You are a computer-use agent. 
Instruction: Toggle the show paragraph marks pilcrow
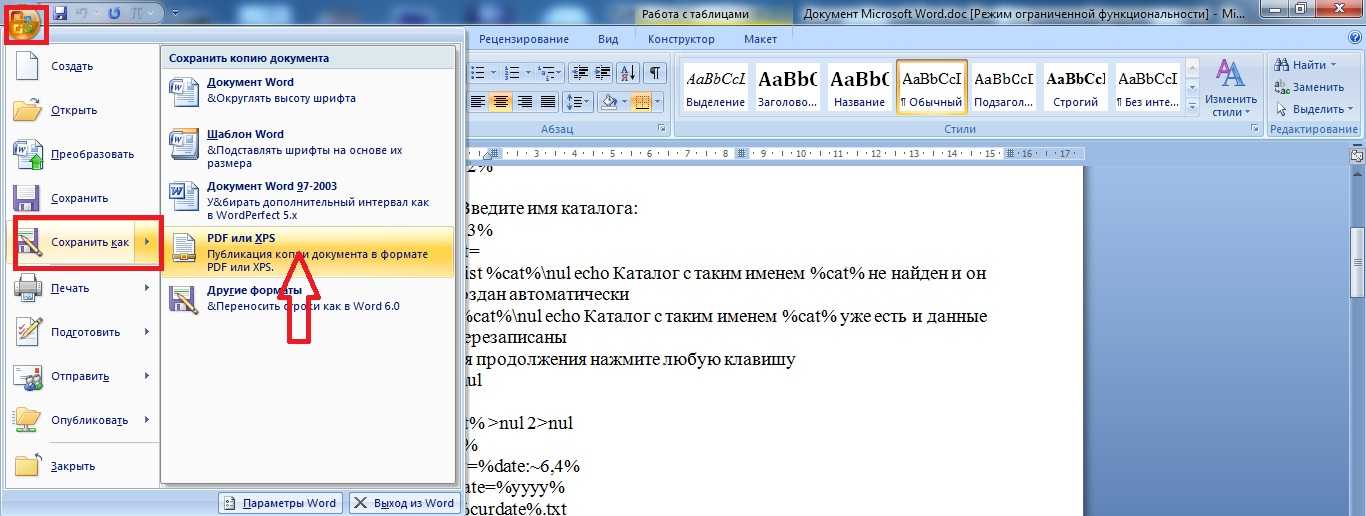coord(654,72)
